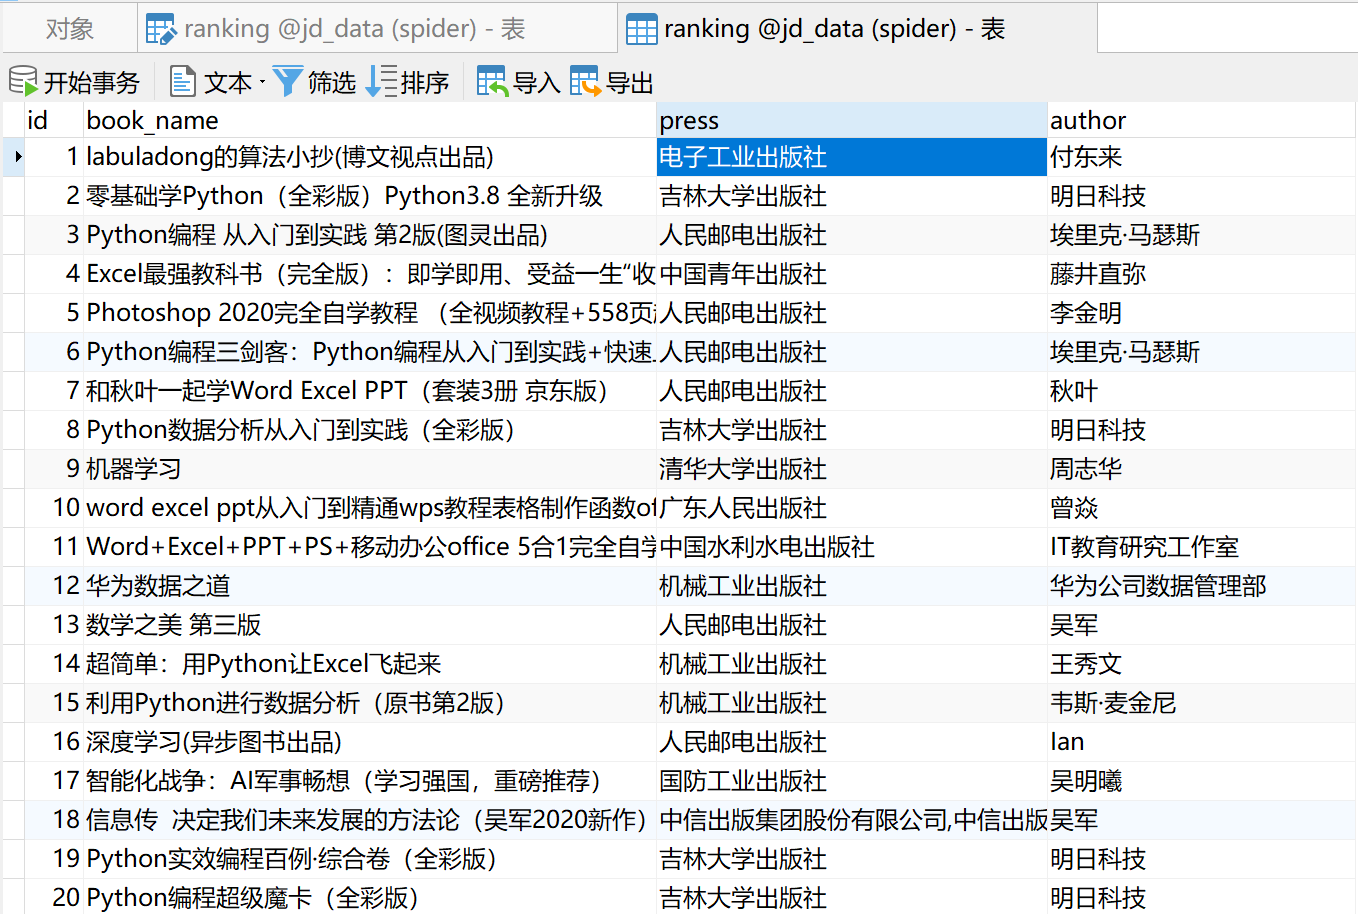This screenshot has width=1358, height=914.
Task: Select the active ranking @jd_data (spider) tab
Action: coord(857,28)
